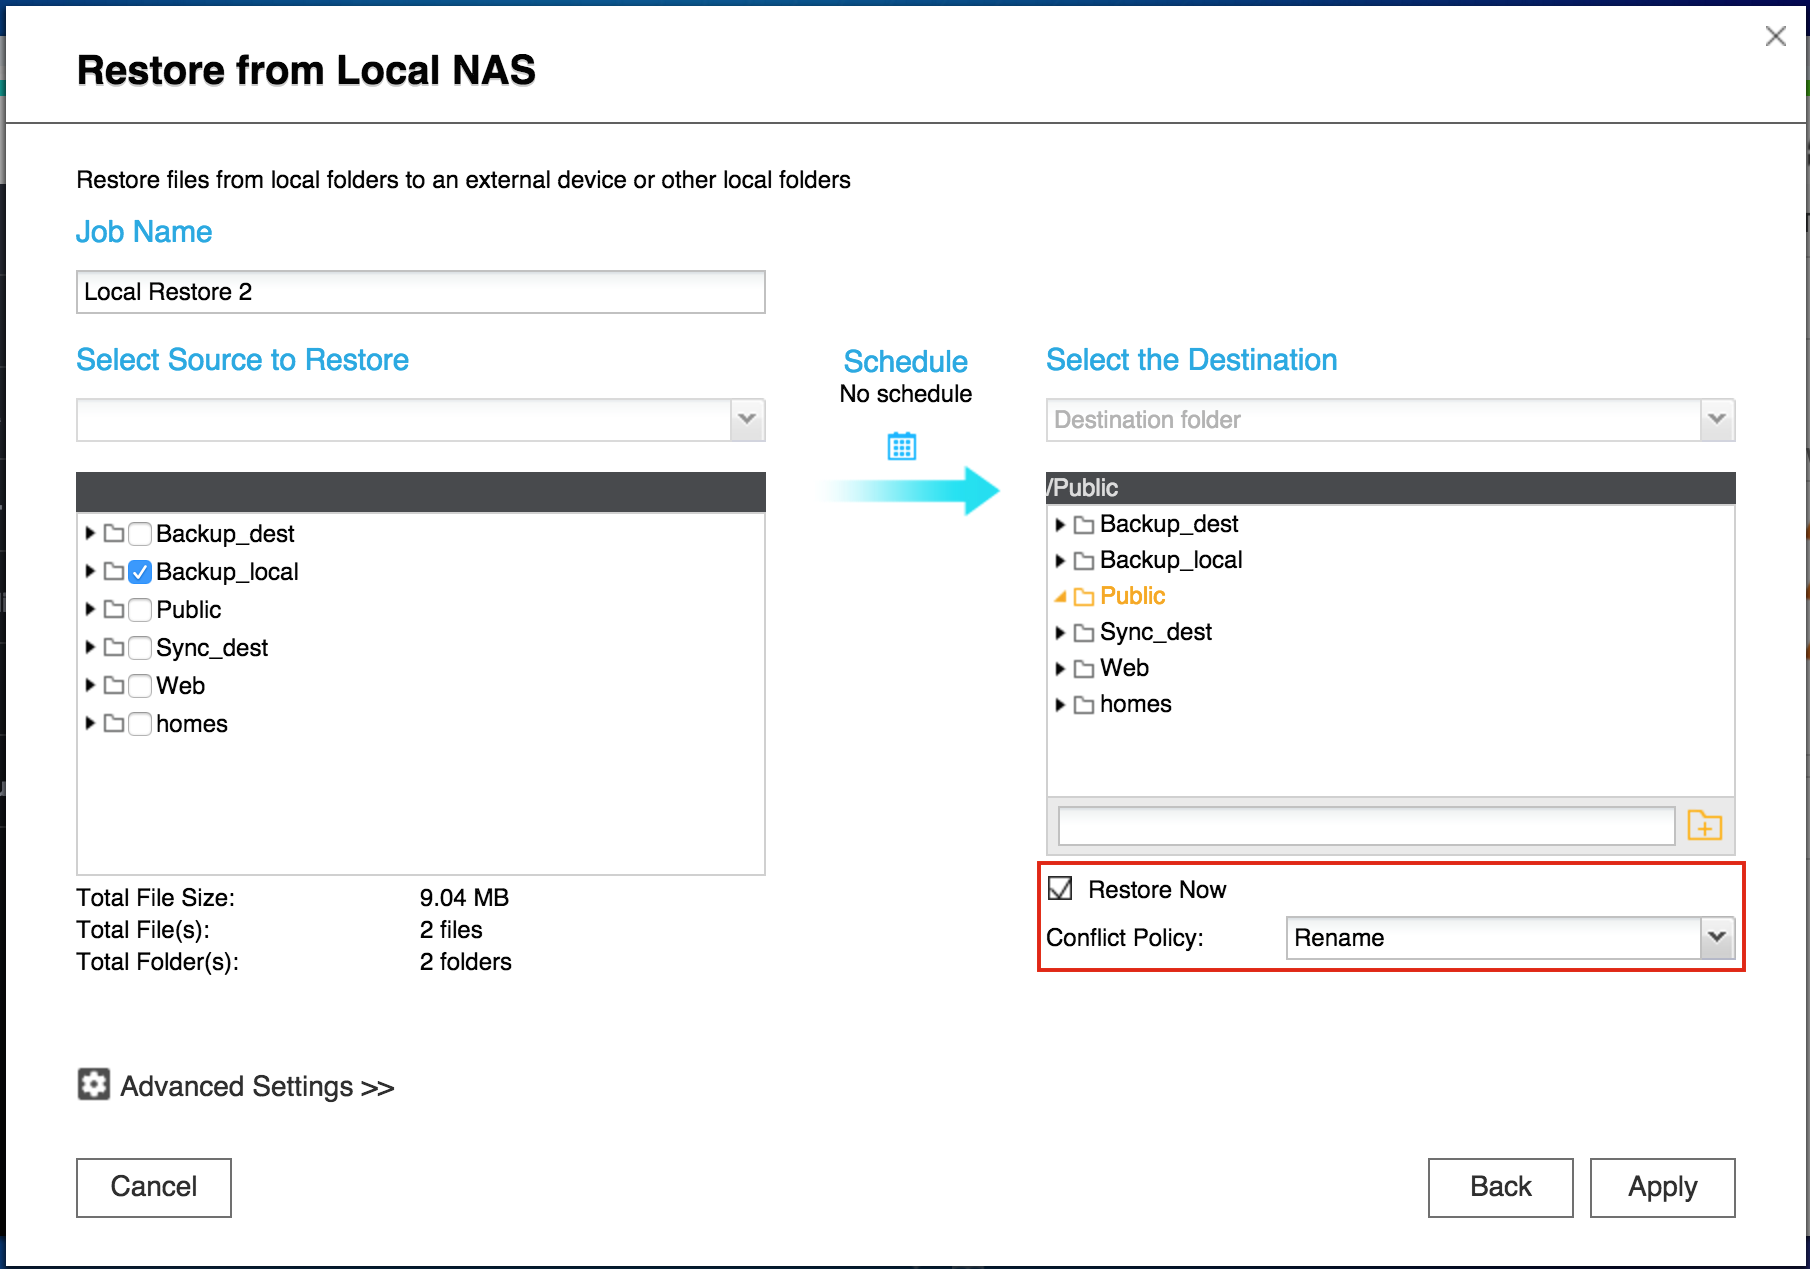Click the destination homes folder icon
The height and width of the screenshot is (1269, 1810).
1083,705
